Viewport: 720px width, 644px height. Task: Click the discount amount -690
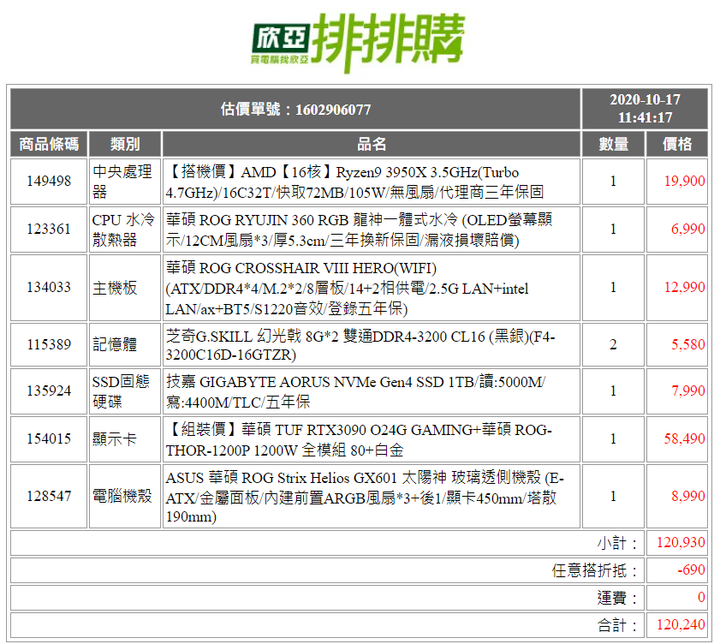click(x=692, y=570)
